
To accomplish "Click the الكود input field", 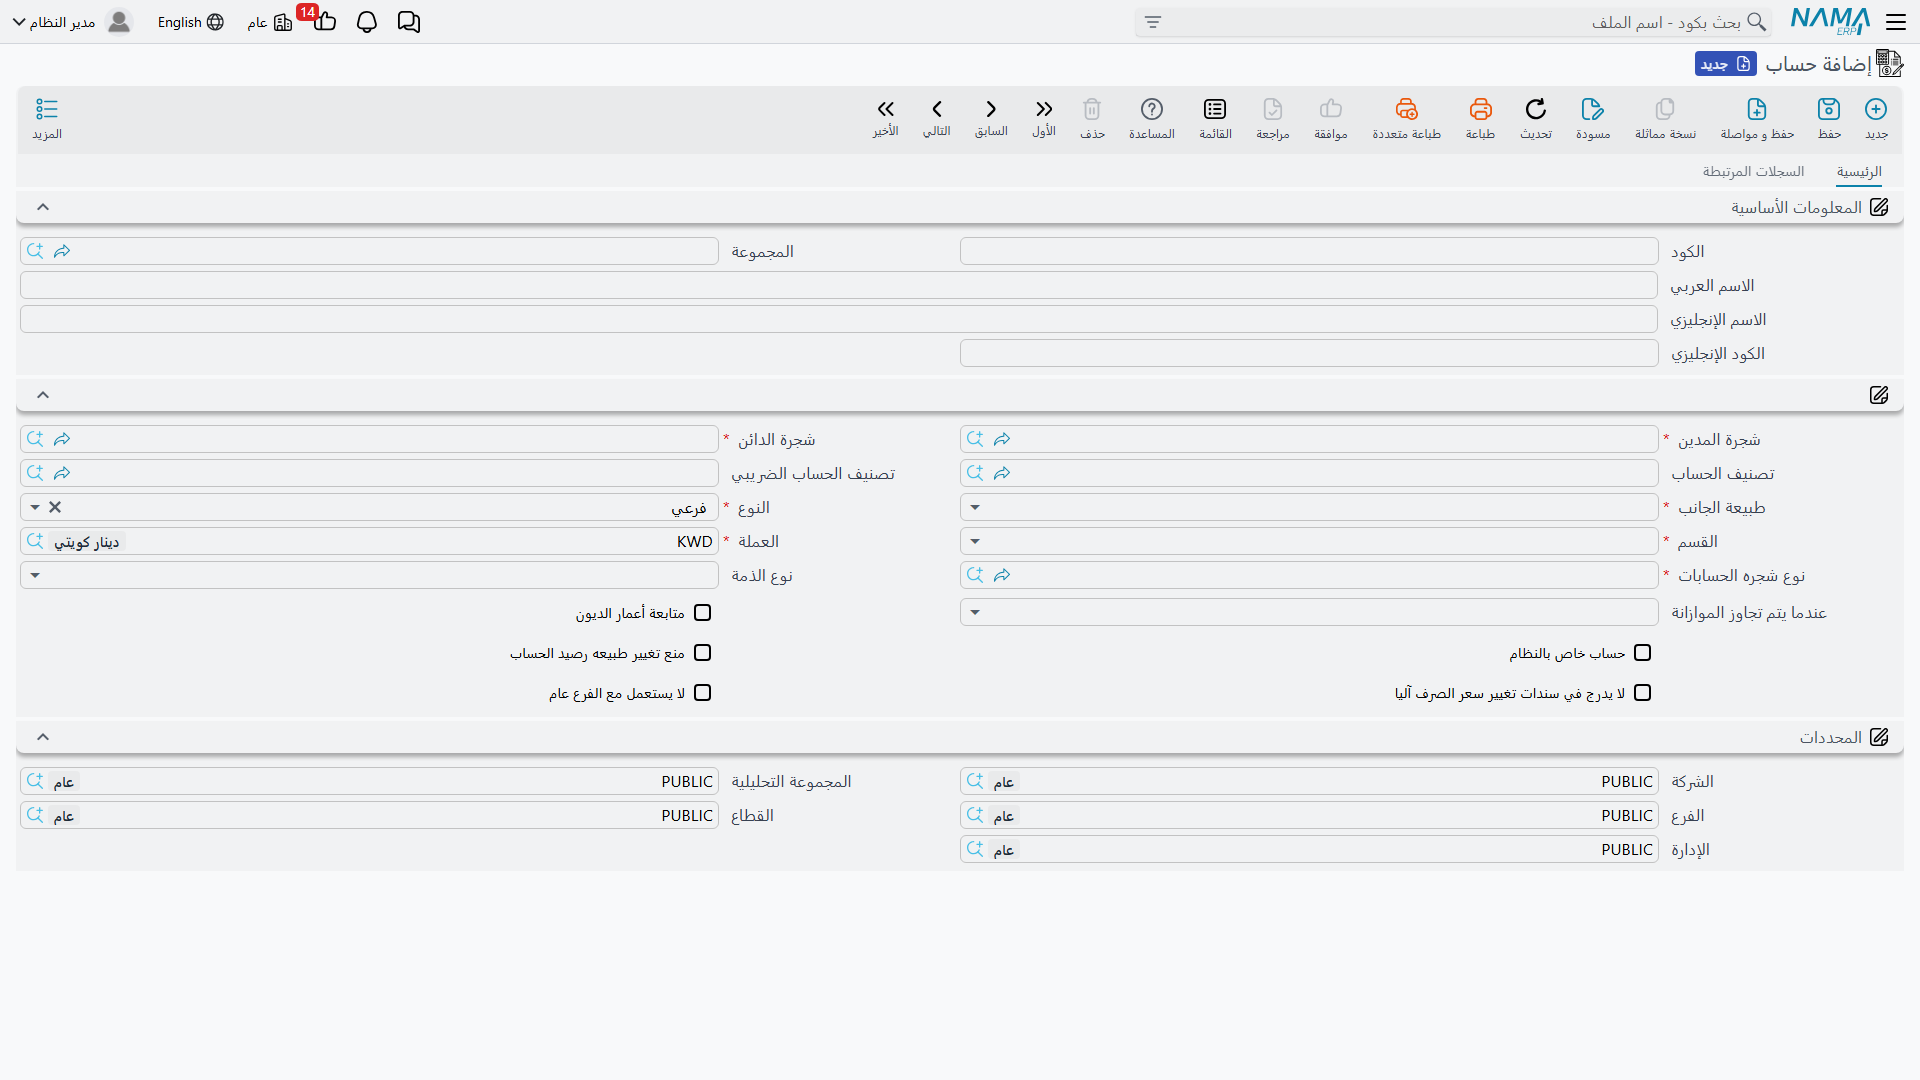I will click(x=1309, y=251).
